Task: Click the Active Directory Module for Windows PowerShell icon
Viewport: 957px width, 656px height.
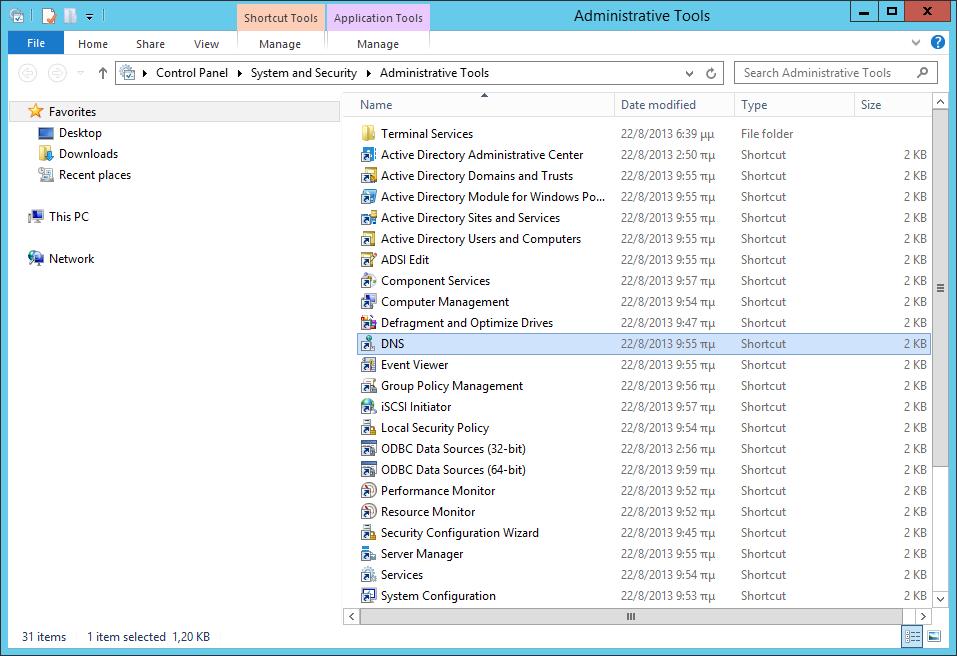Action: click(368, 196)
